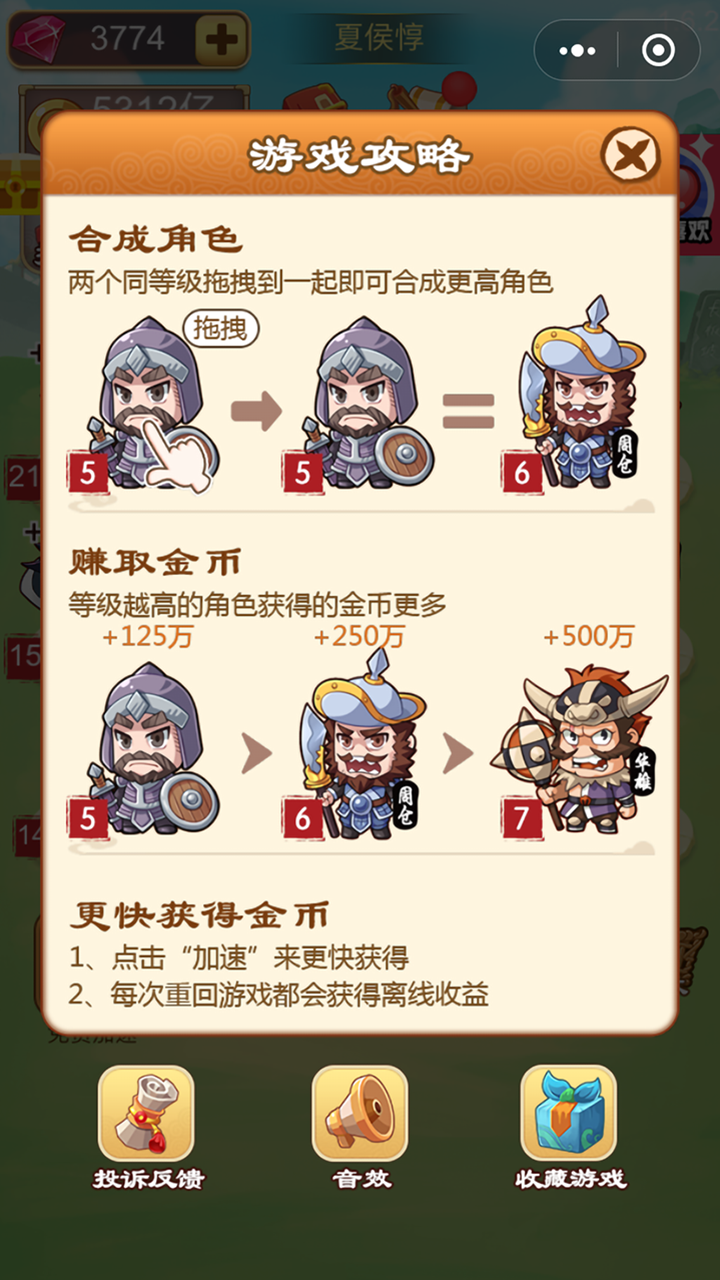Viewport: 720px width, 1280px height.
Task: Tap the +250万 周仓 character
Action: [360, 745]
